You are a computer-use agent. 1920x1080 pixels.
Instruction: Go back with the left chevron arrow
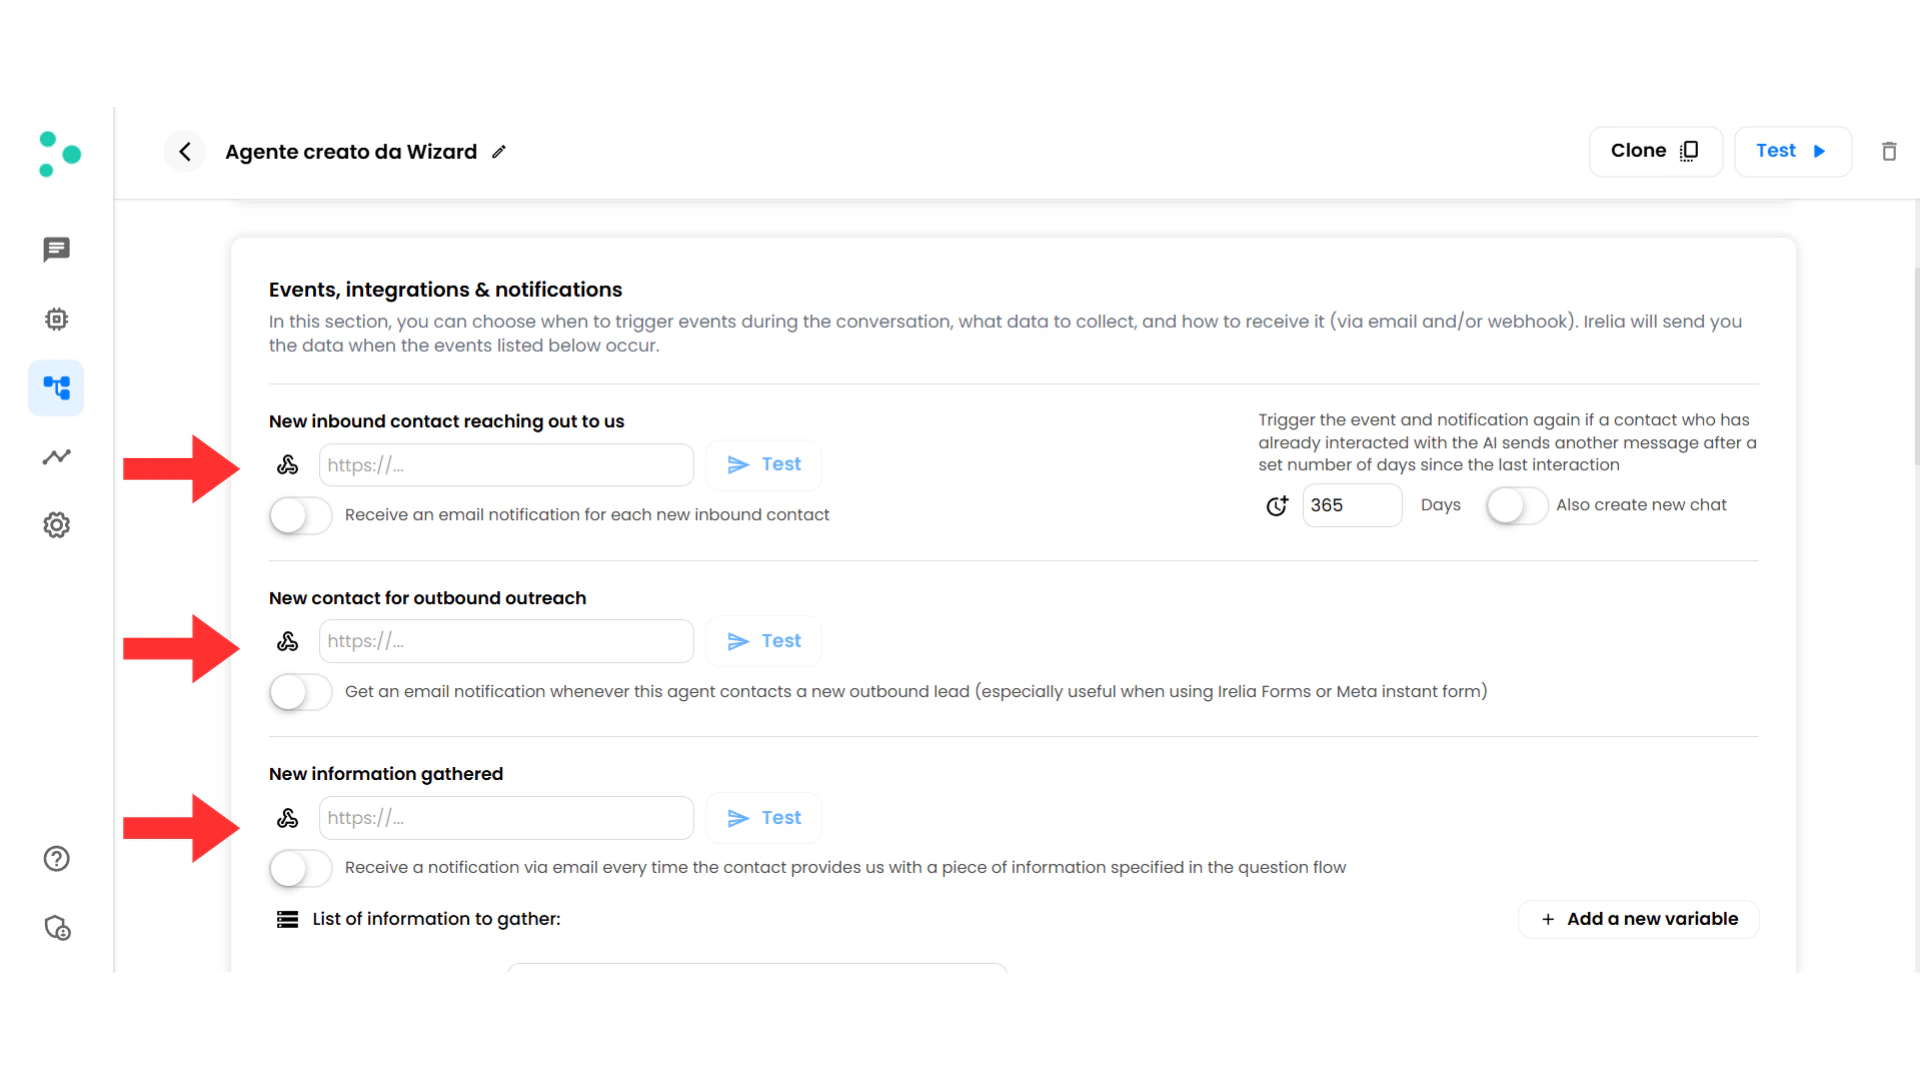point(185,152)
